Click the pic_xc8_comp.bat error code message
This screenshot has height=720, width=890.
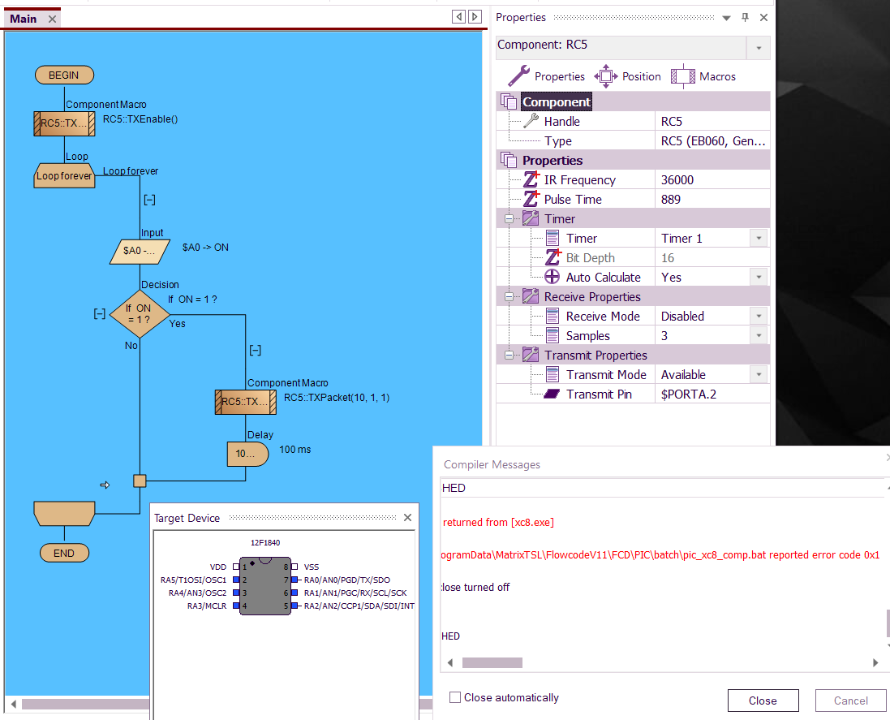coord(660,555)
